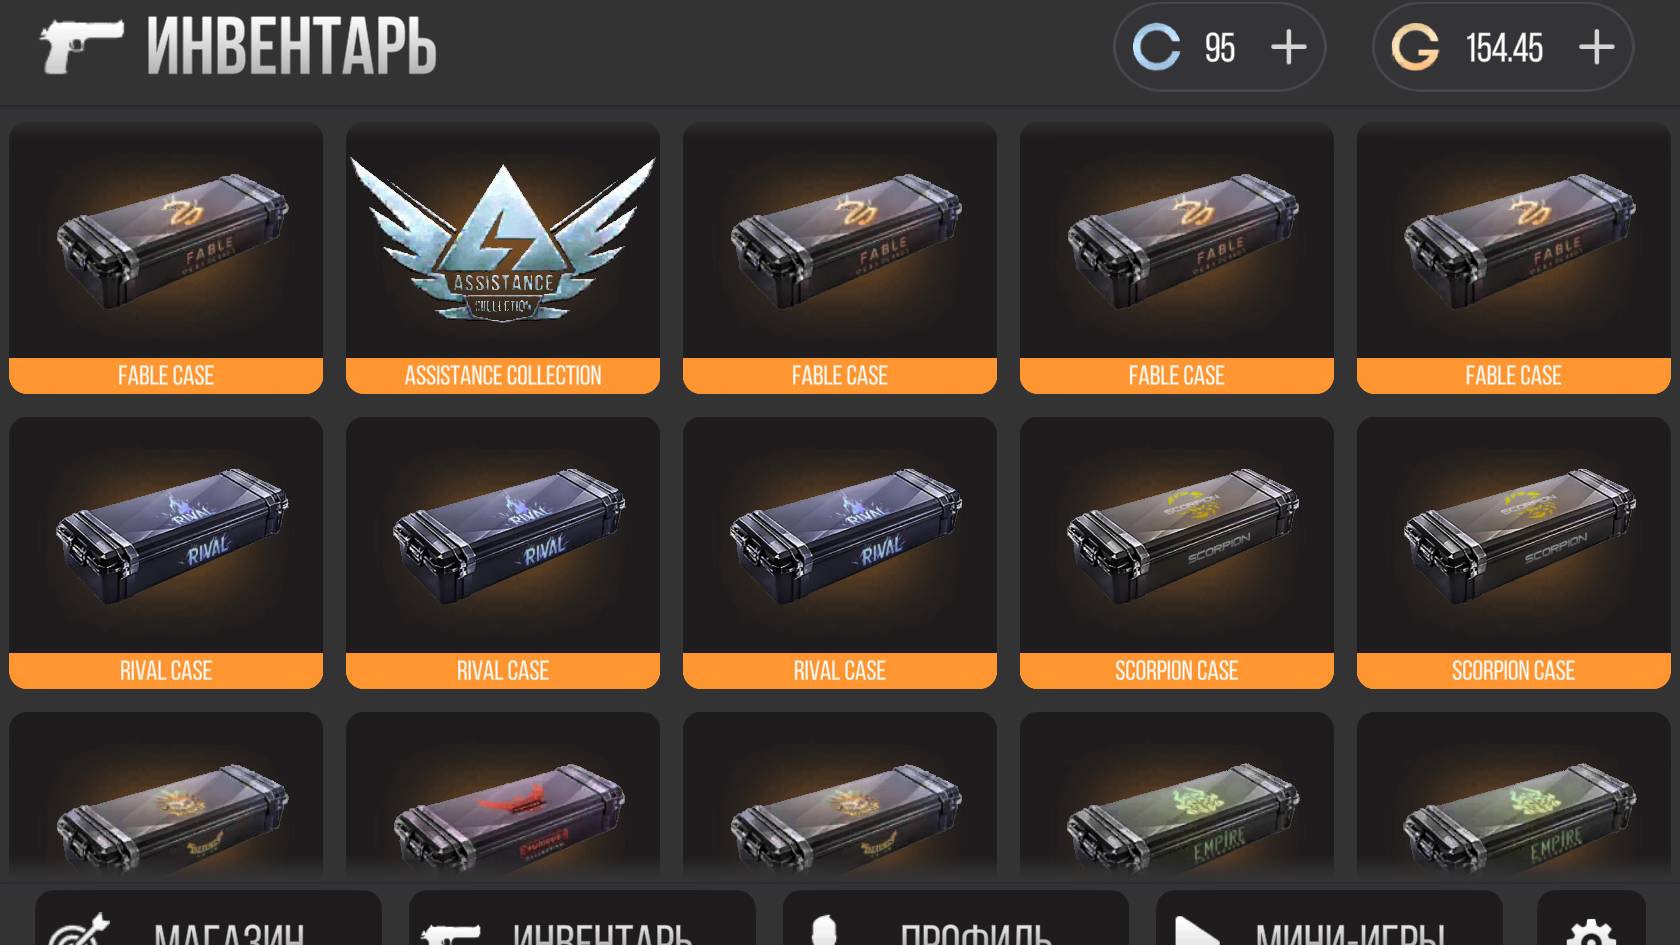Open the Assistance Collection winged badge
Image resolution: width=1680 pixels, height=945 pixels.
pyautogui.click(x=503, y=240)
